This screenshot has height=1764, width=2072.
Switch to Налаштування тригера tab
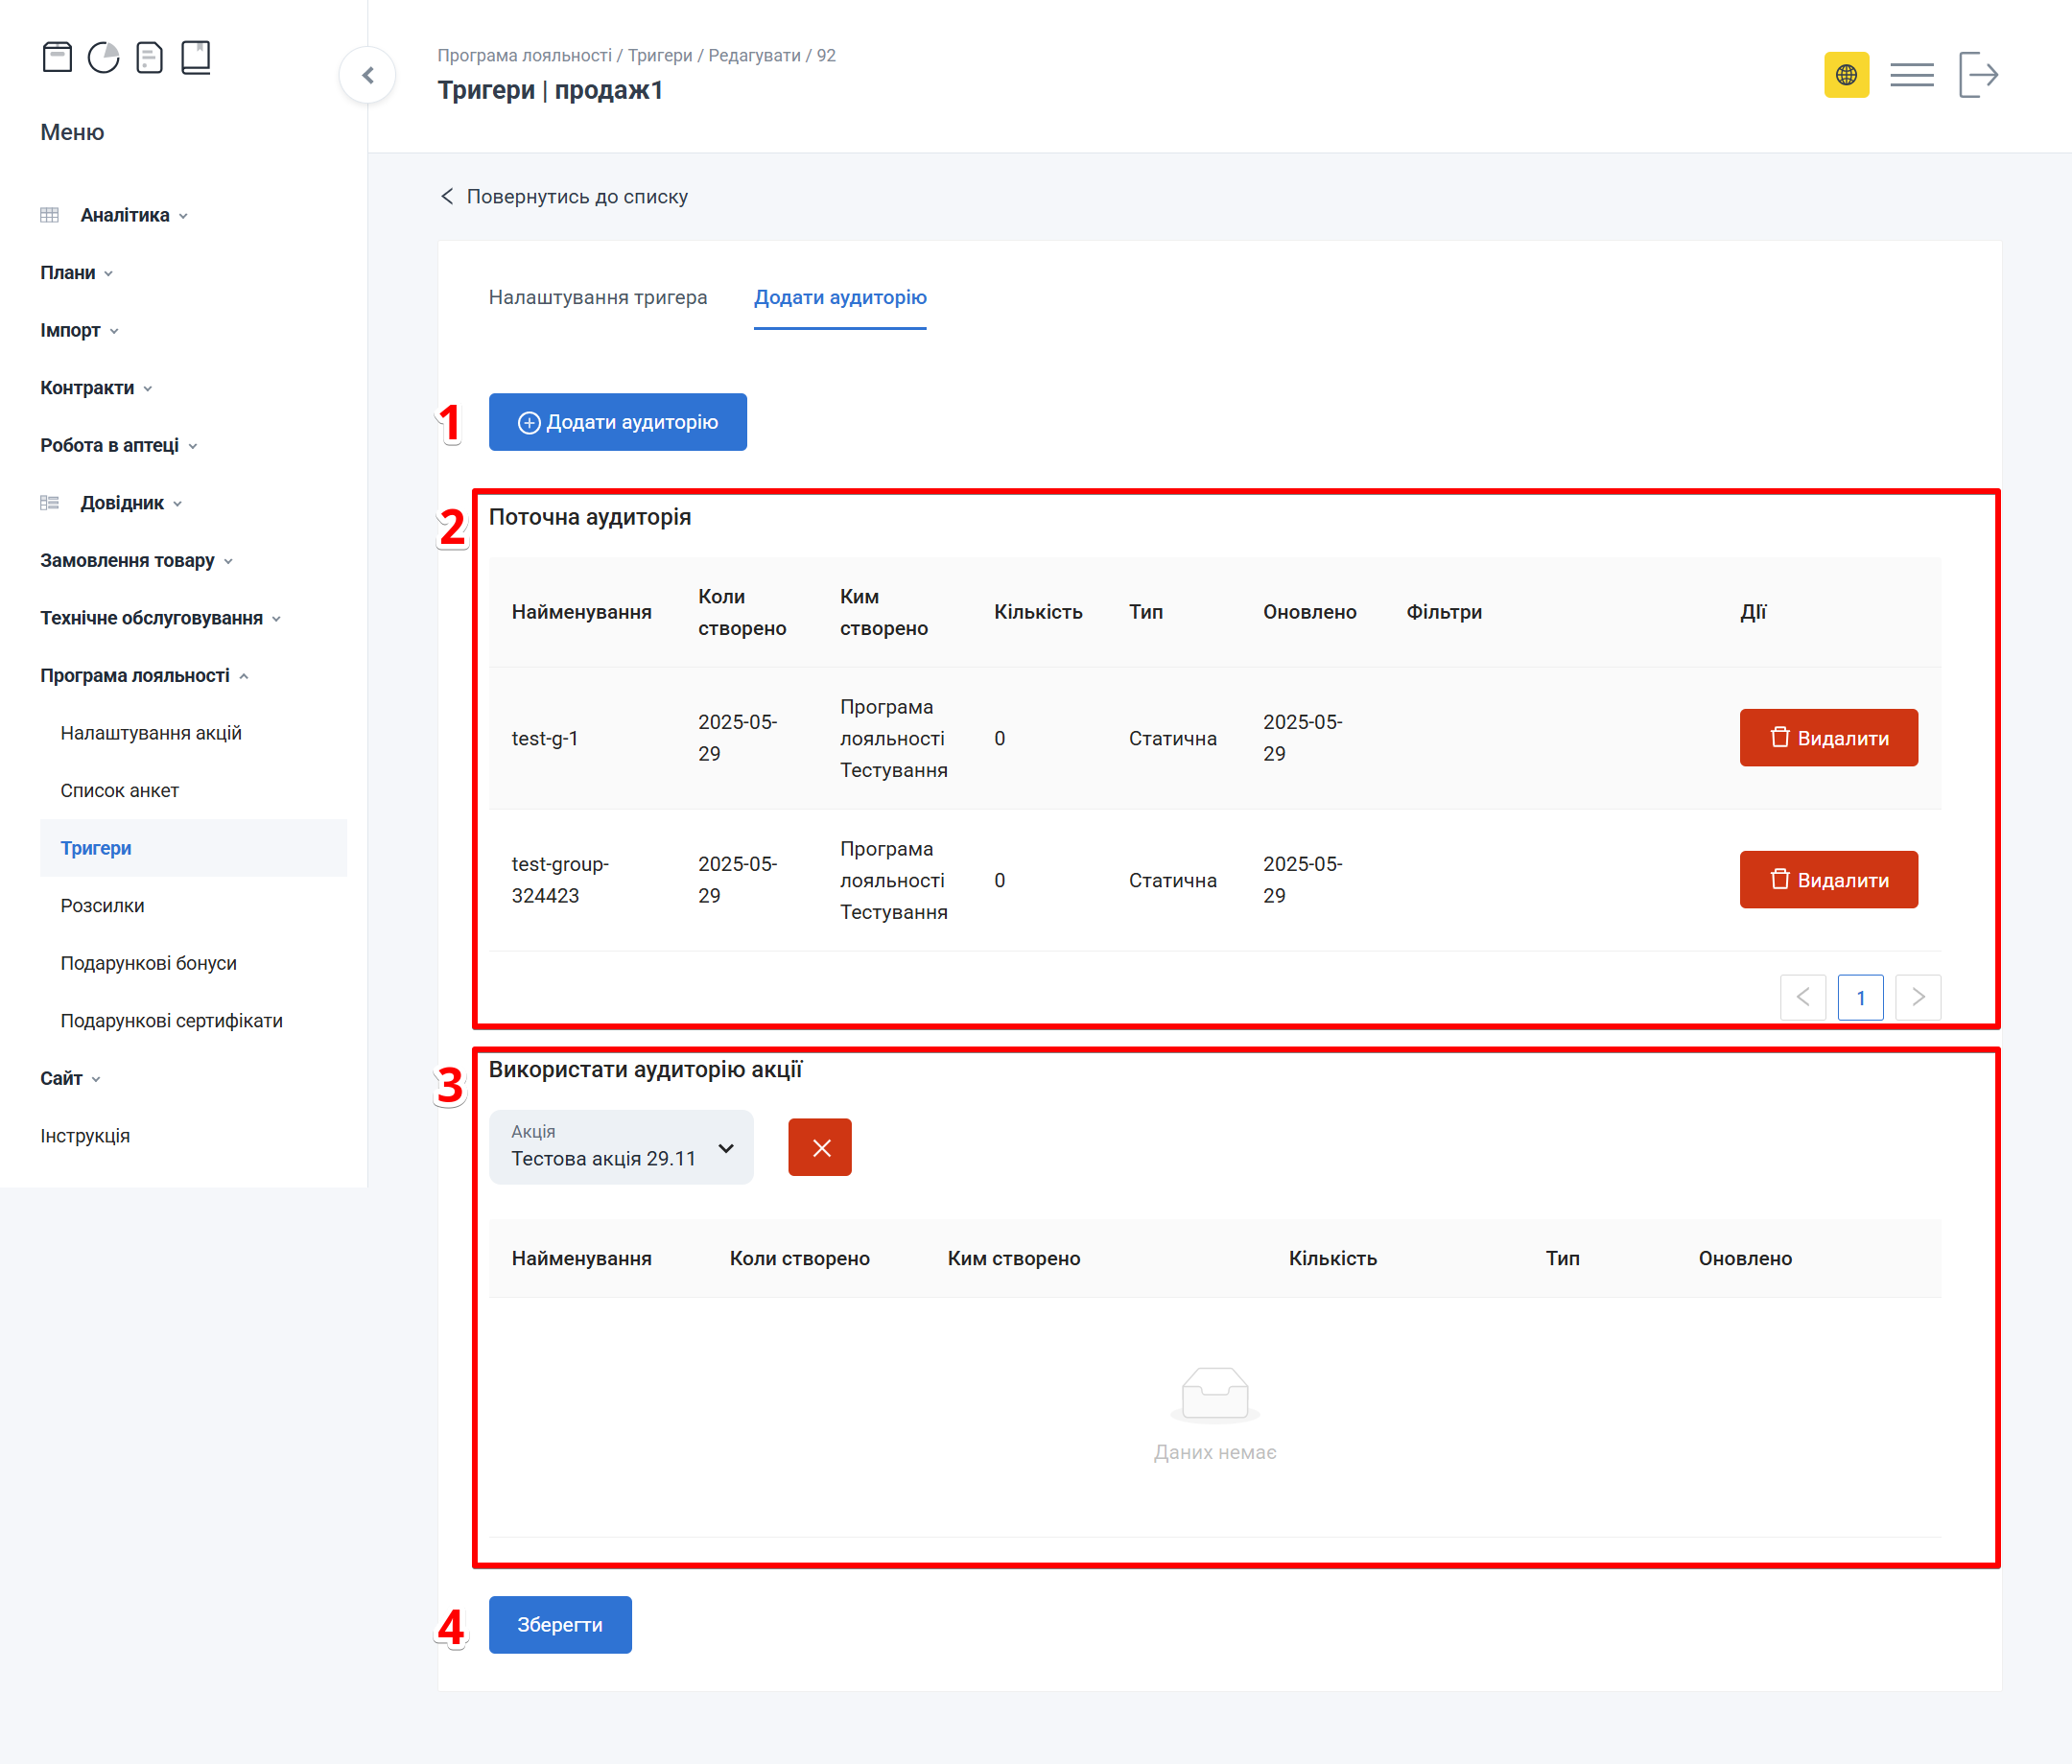coord(597,297)
